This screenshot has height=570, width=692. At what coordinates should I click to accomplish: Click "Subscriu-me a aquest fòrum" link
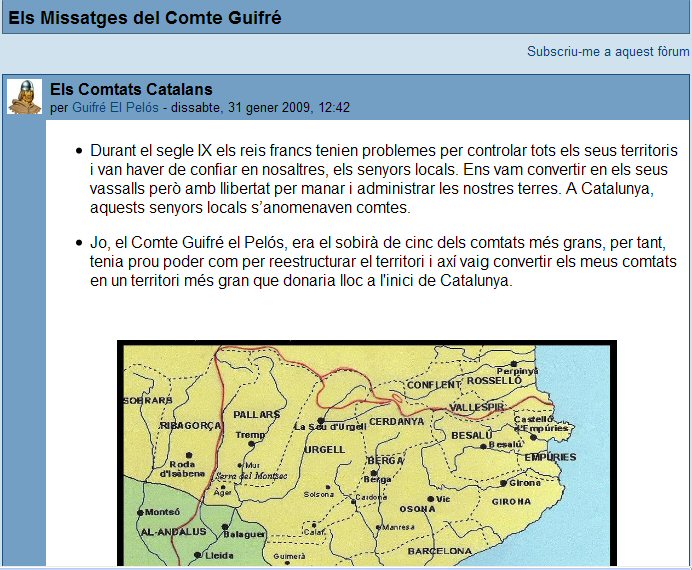coord(608,51)
